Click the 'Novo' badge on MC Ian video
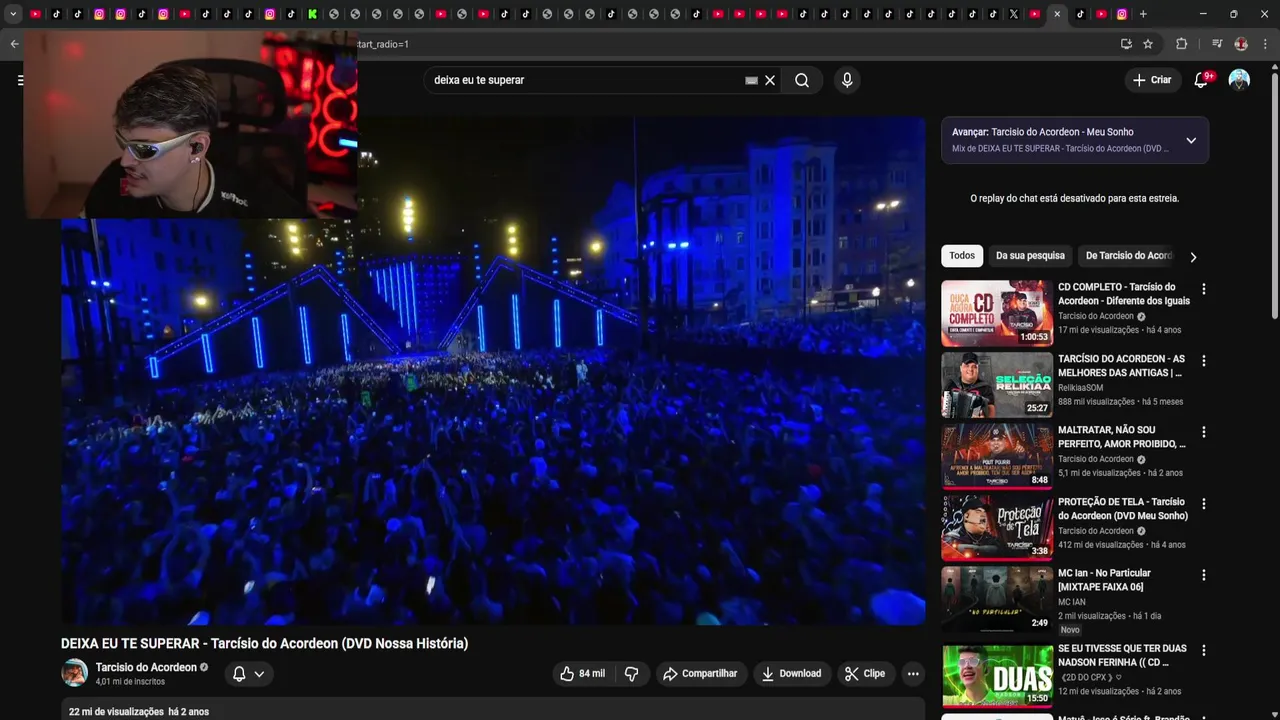The height and width of the screenshot is (720, 1280). click(1070, 630)
